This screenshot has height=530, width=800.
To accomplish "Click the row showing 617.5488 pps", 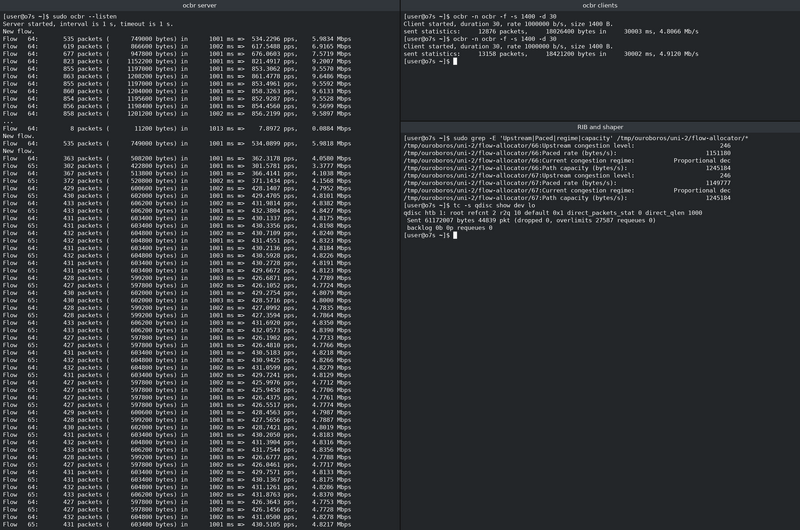I will [177, 46].
